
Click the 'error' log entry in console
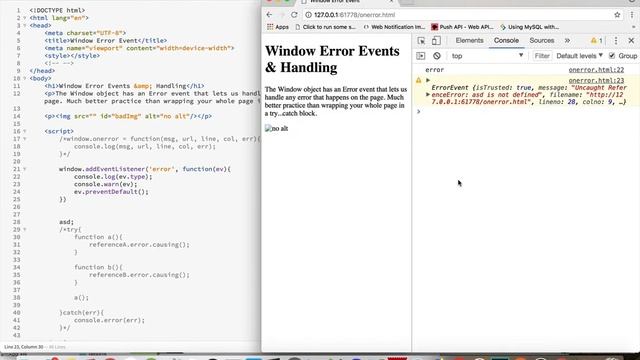(434, 70)
